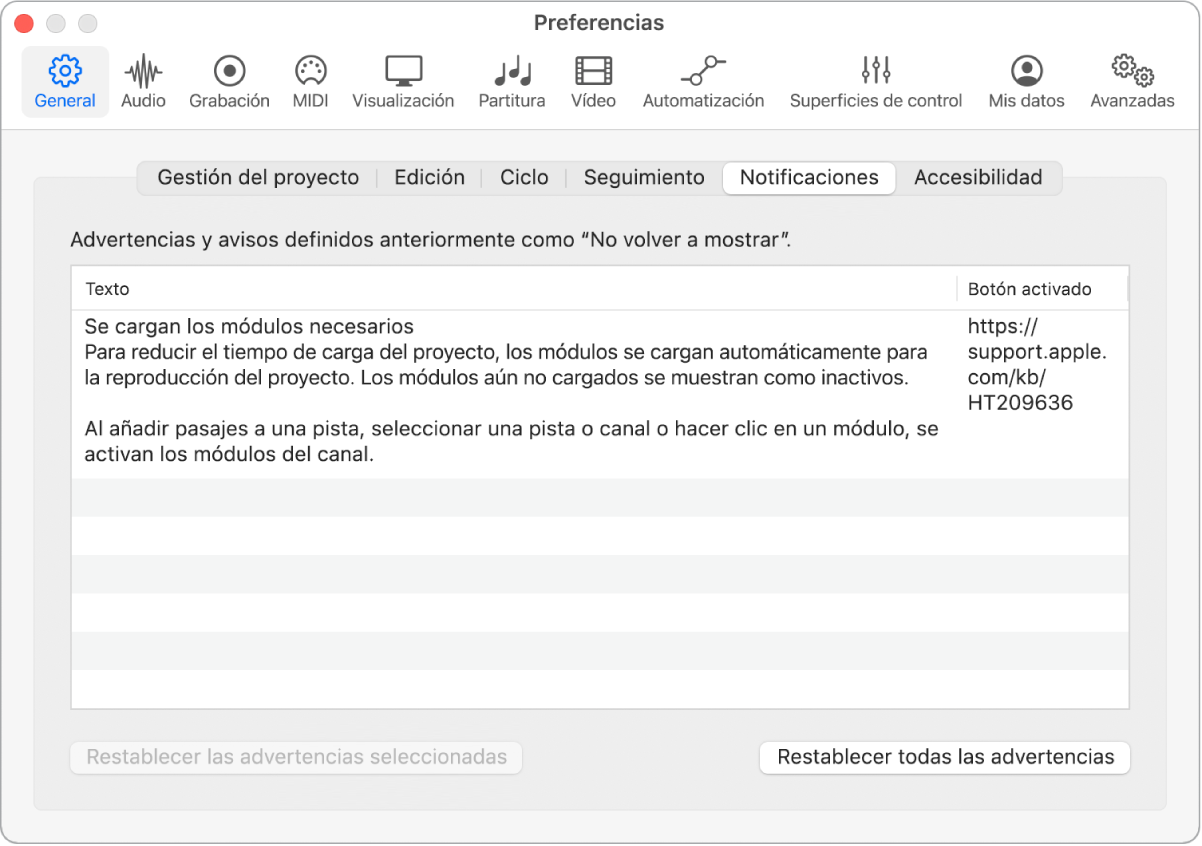Click Restablecer todas las advertencias
Viewport: 1202px width, 846px height.
coord(944,757)
